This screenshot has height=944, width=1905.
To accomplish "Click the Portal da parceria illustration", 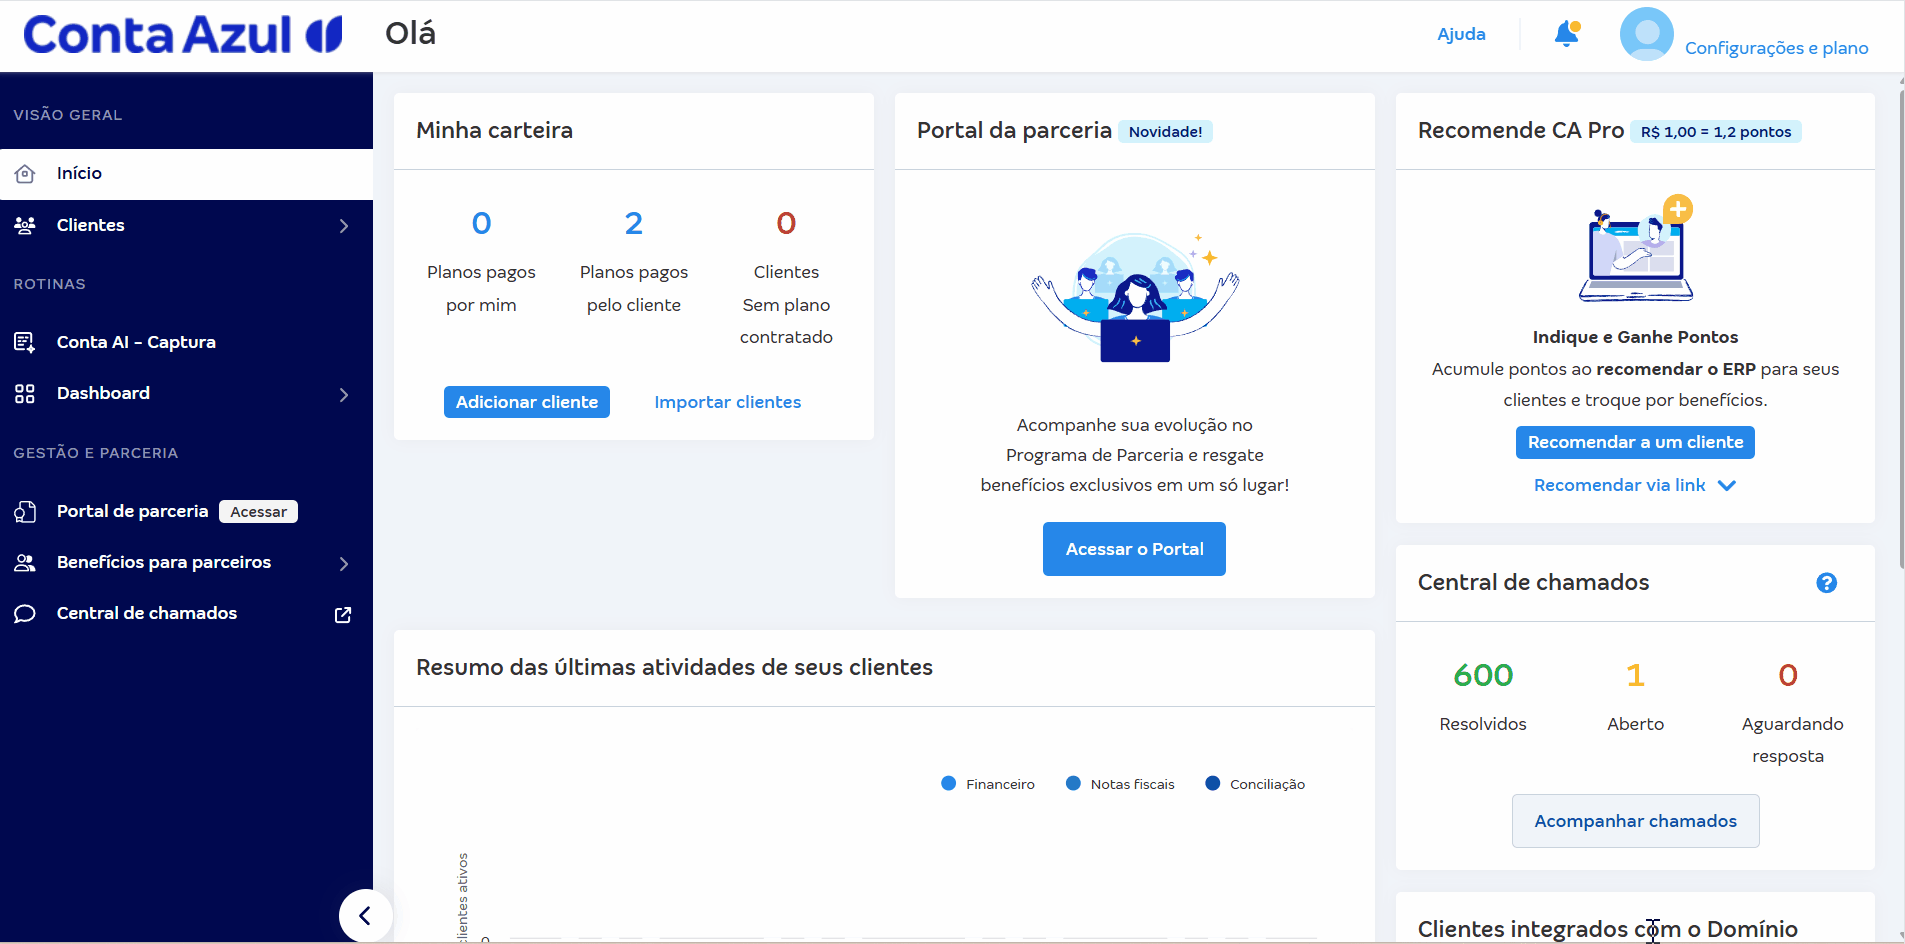I will [1135, 297].
